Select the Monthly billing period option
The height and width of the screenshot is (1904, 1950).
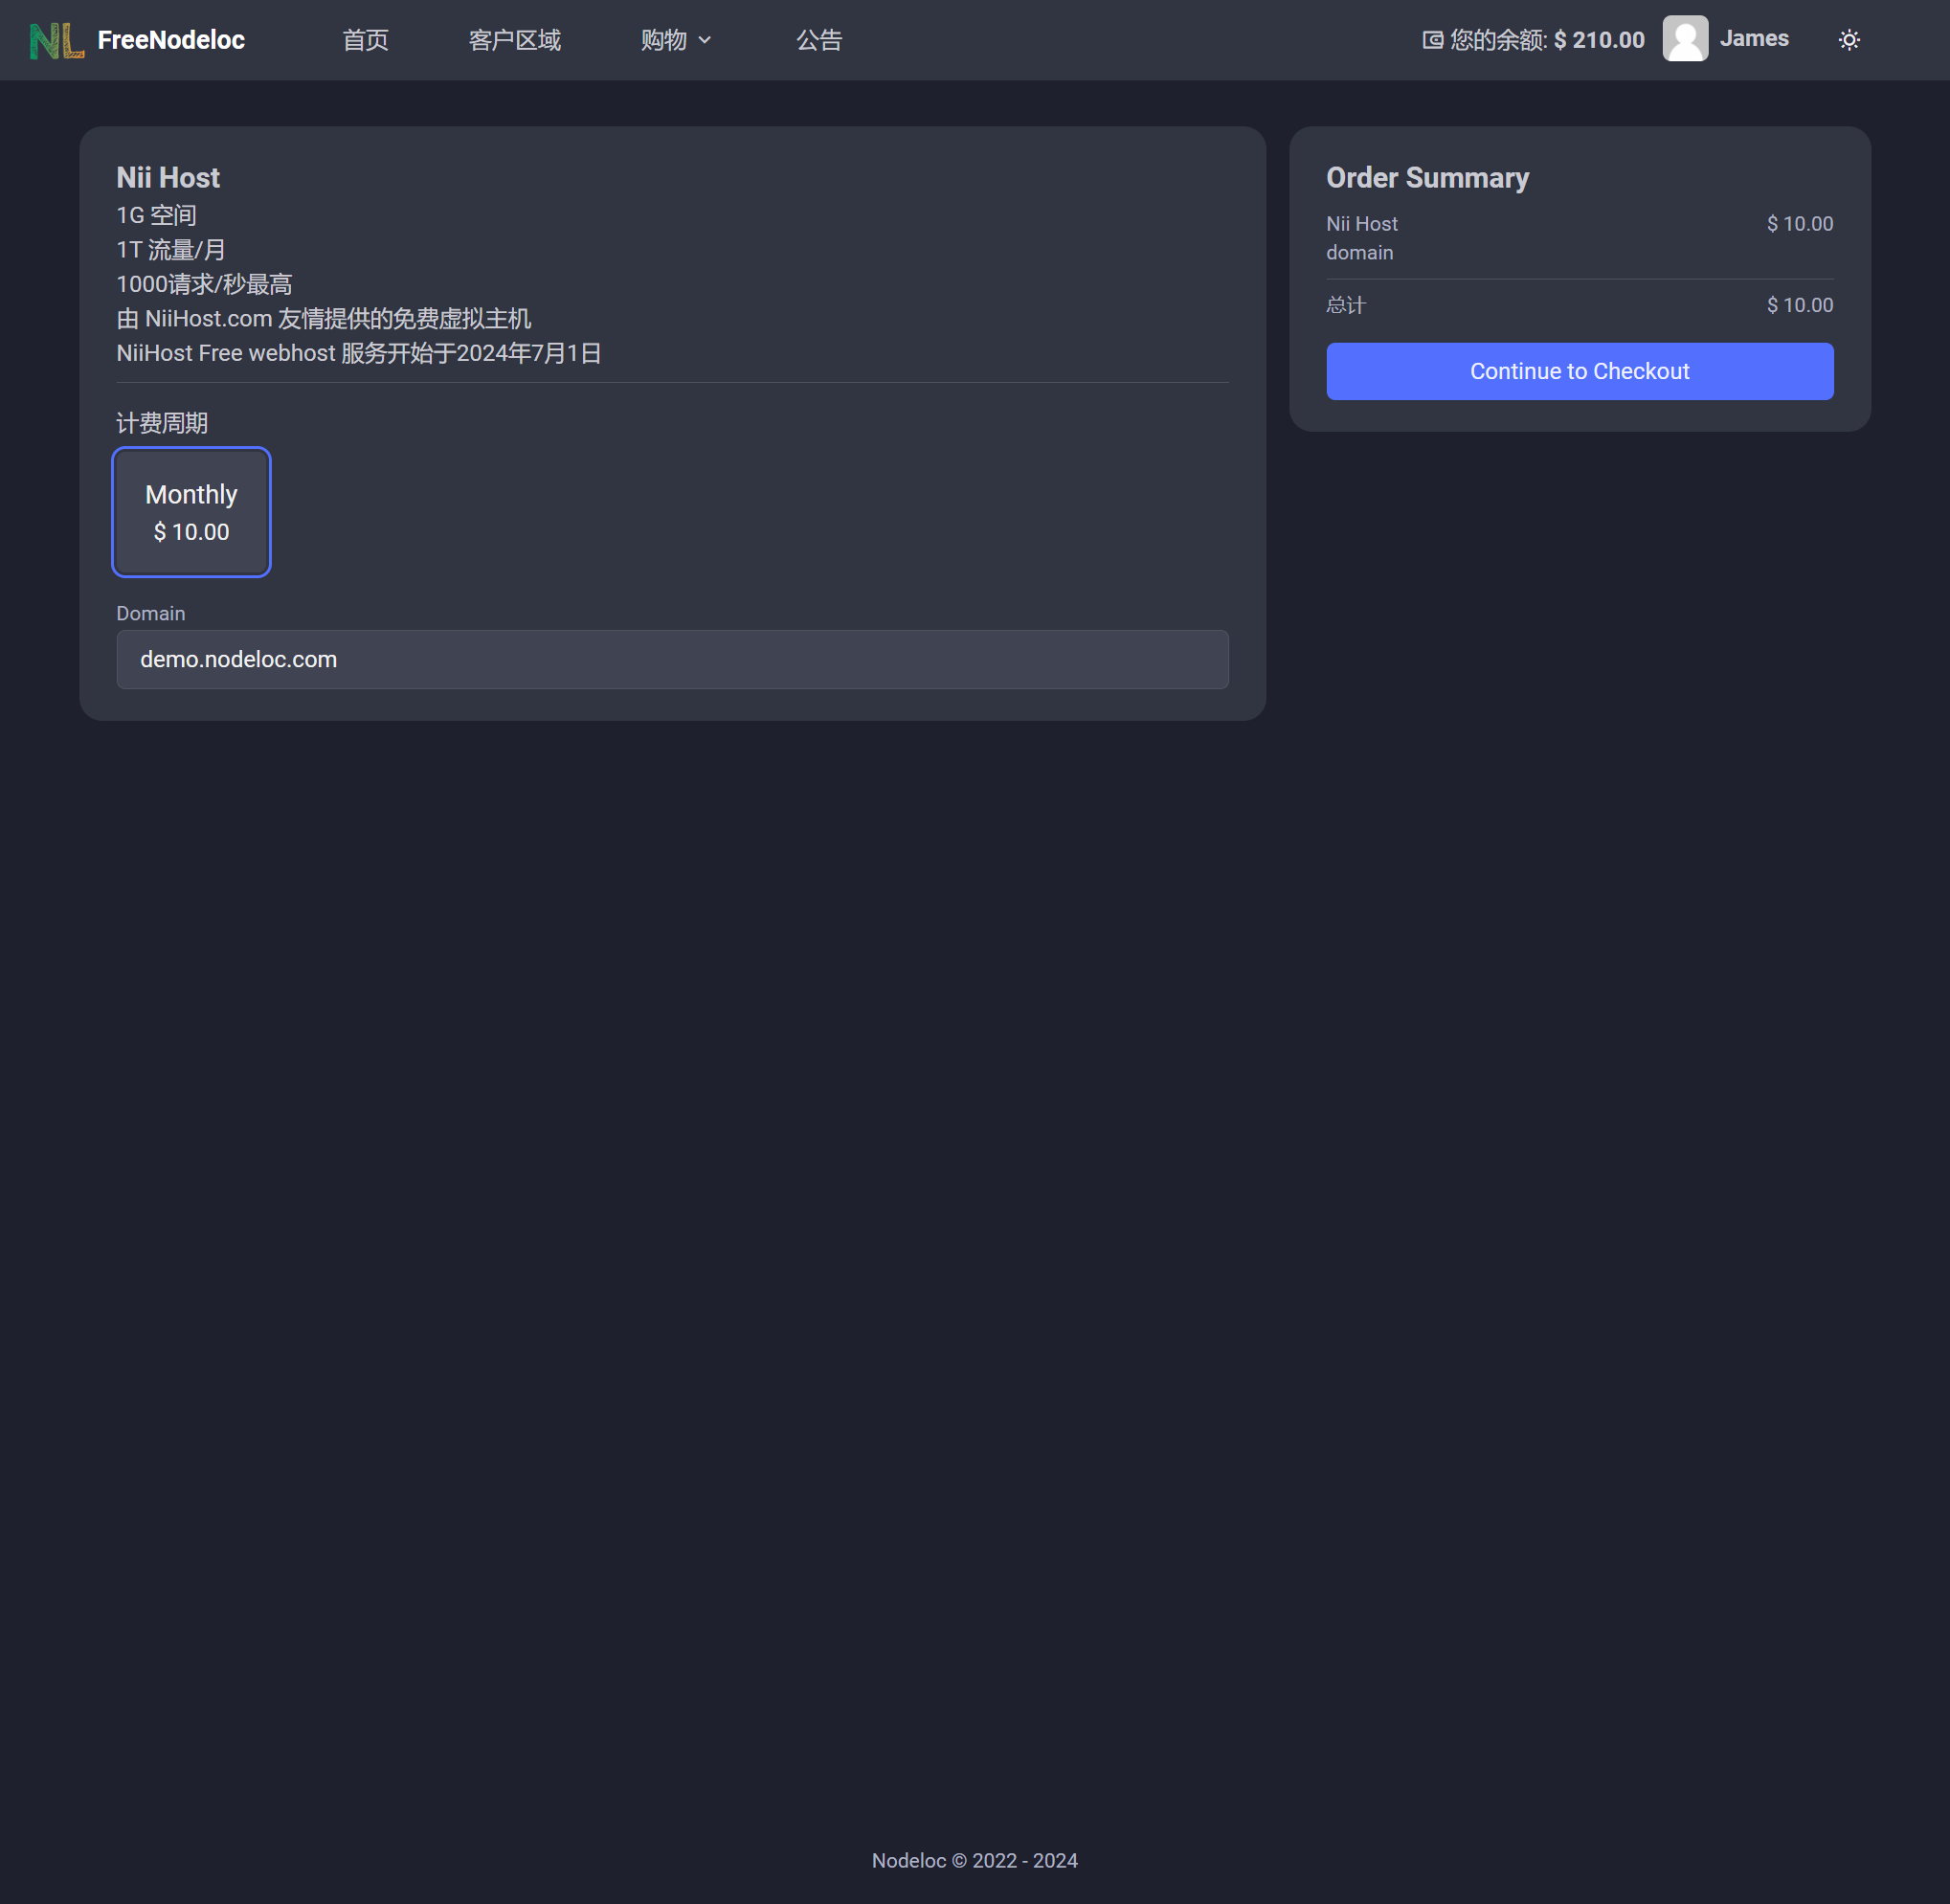pyautogui.click(x=191, y=513)
